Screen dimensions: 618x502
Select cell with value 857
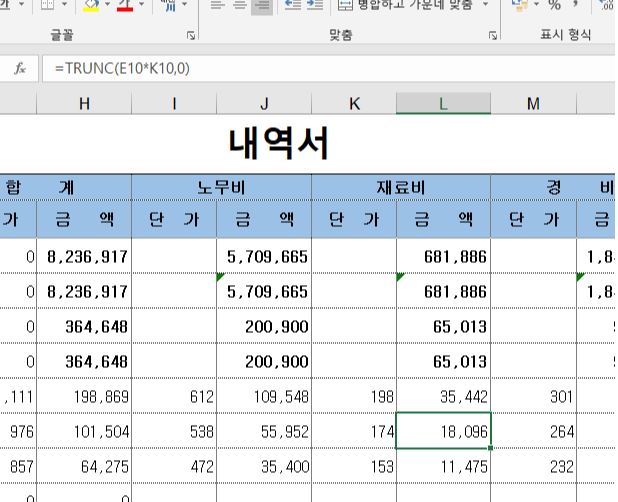18,467
